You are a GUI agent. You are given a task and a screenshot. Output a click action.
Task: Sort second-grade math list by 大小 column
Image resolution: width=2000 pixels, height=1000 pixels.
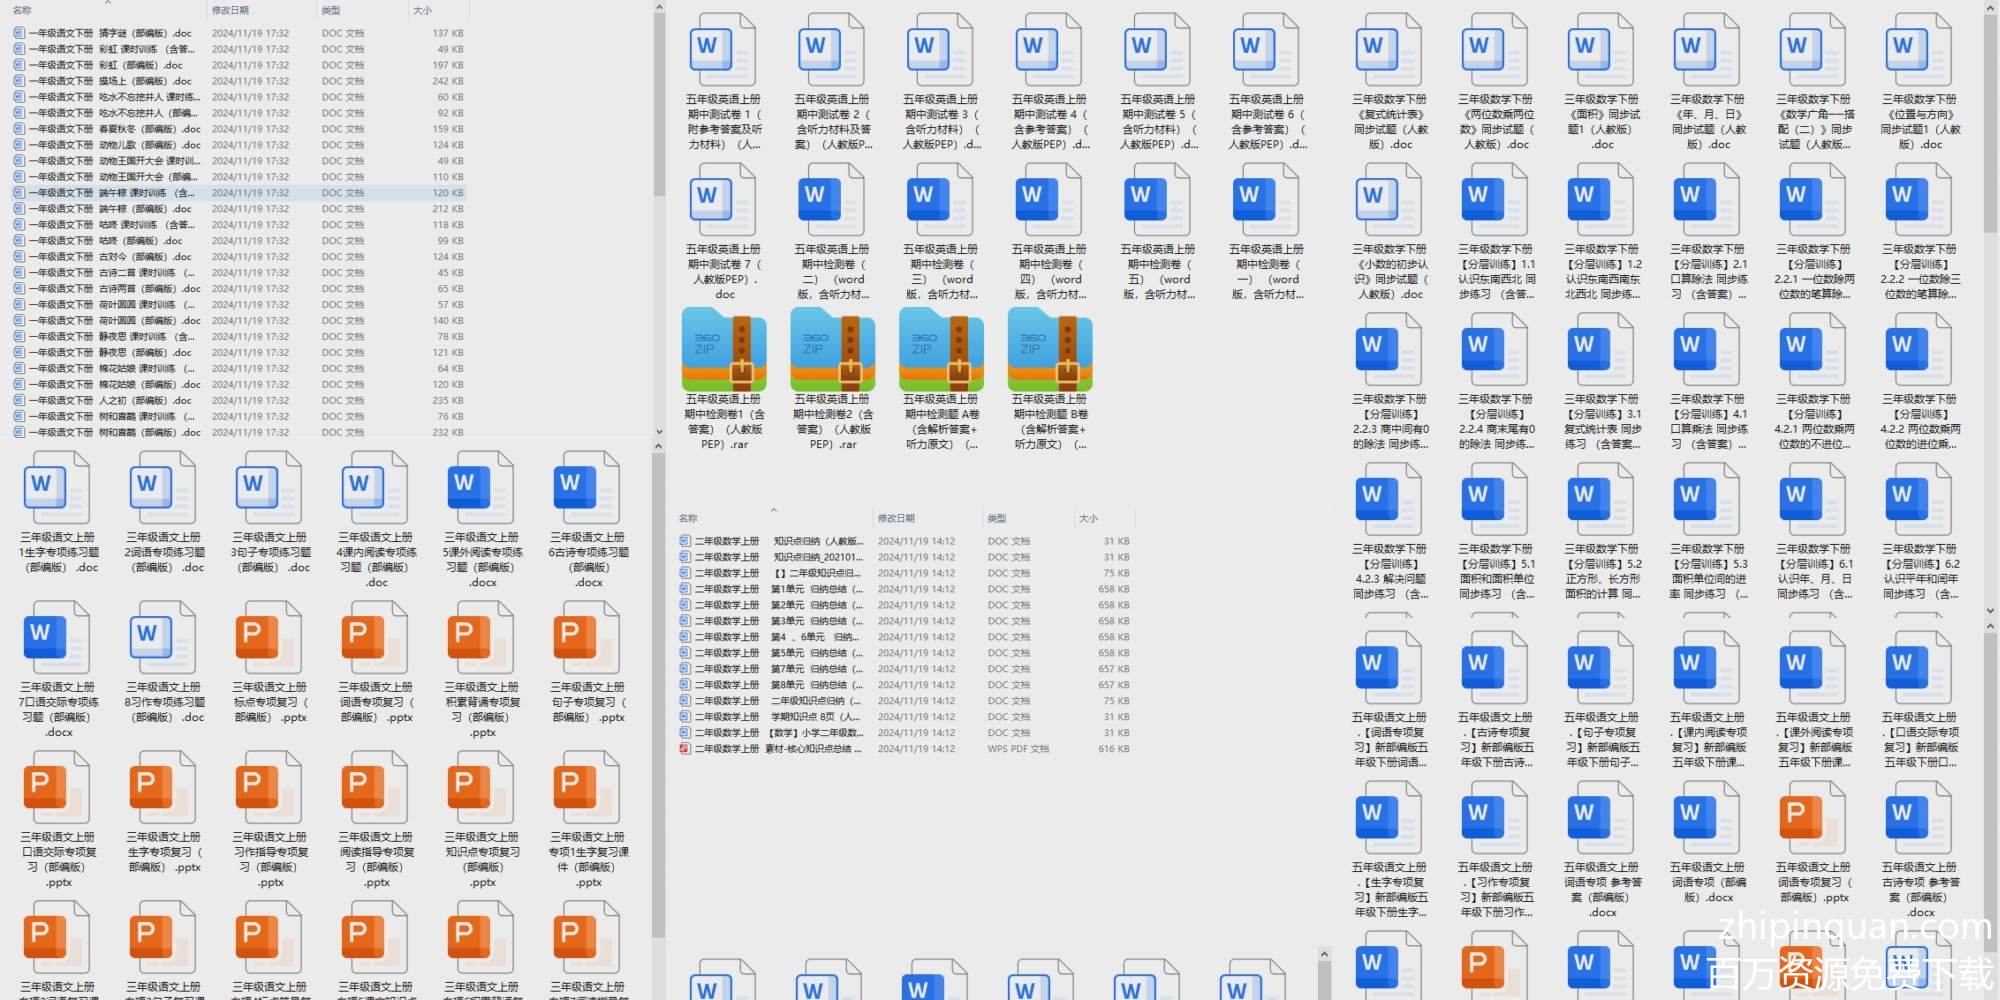tap(1088, 518)
